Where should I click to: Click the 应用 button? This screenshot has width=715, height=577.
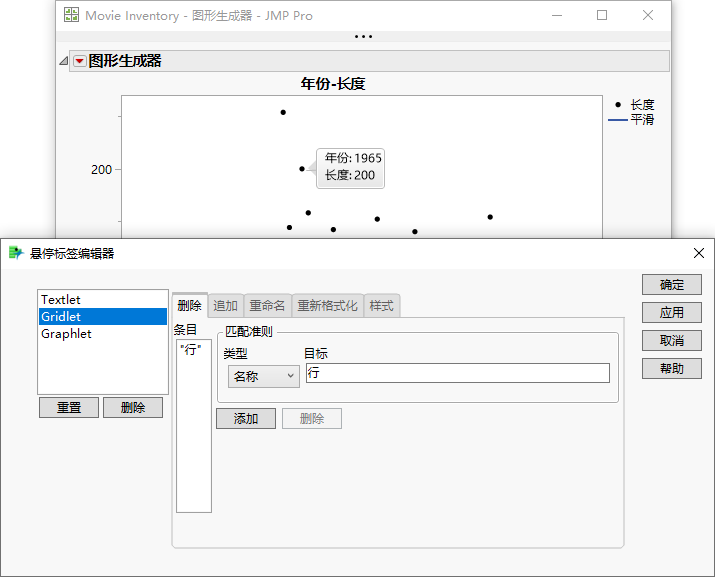coord(672,312)
